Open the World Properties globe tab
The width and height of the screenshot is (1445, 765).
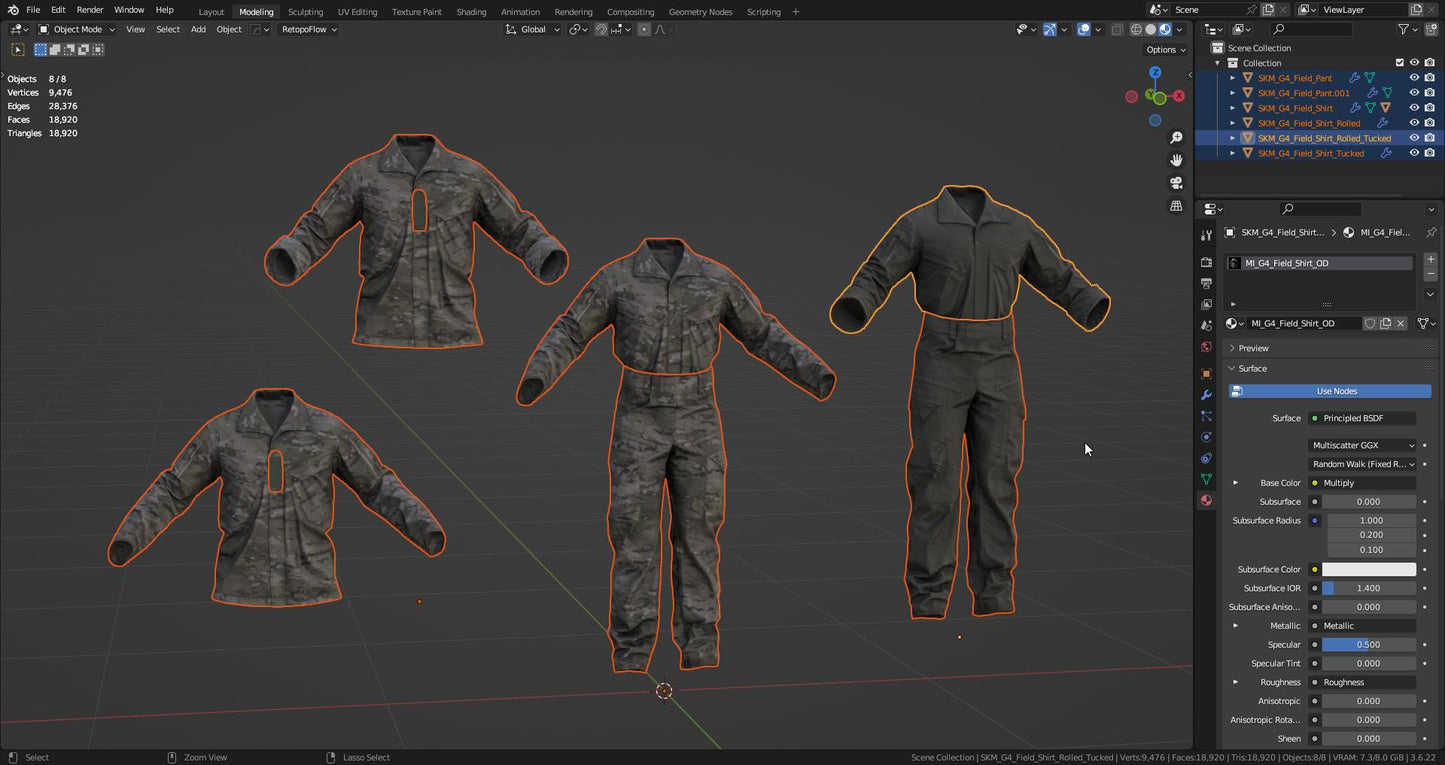tap(1206, 348)
